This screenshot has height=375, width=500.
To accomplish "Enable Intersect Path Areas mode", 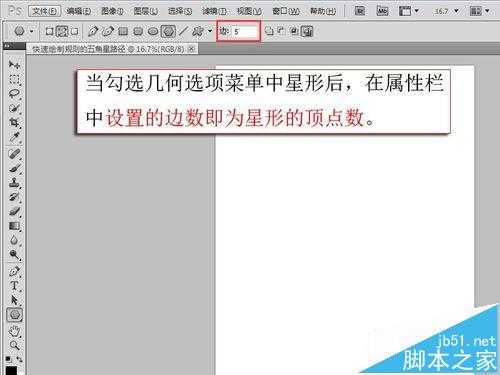I will click(x=294, y=31).
